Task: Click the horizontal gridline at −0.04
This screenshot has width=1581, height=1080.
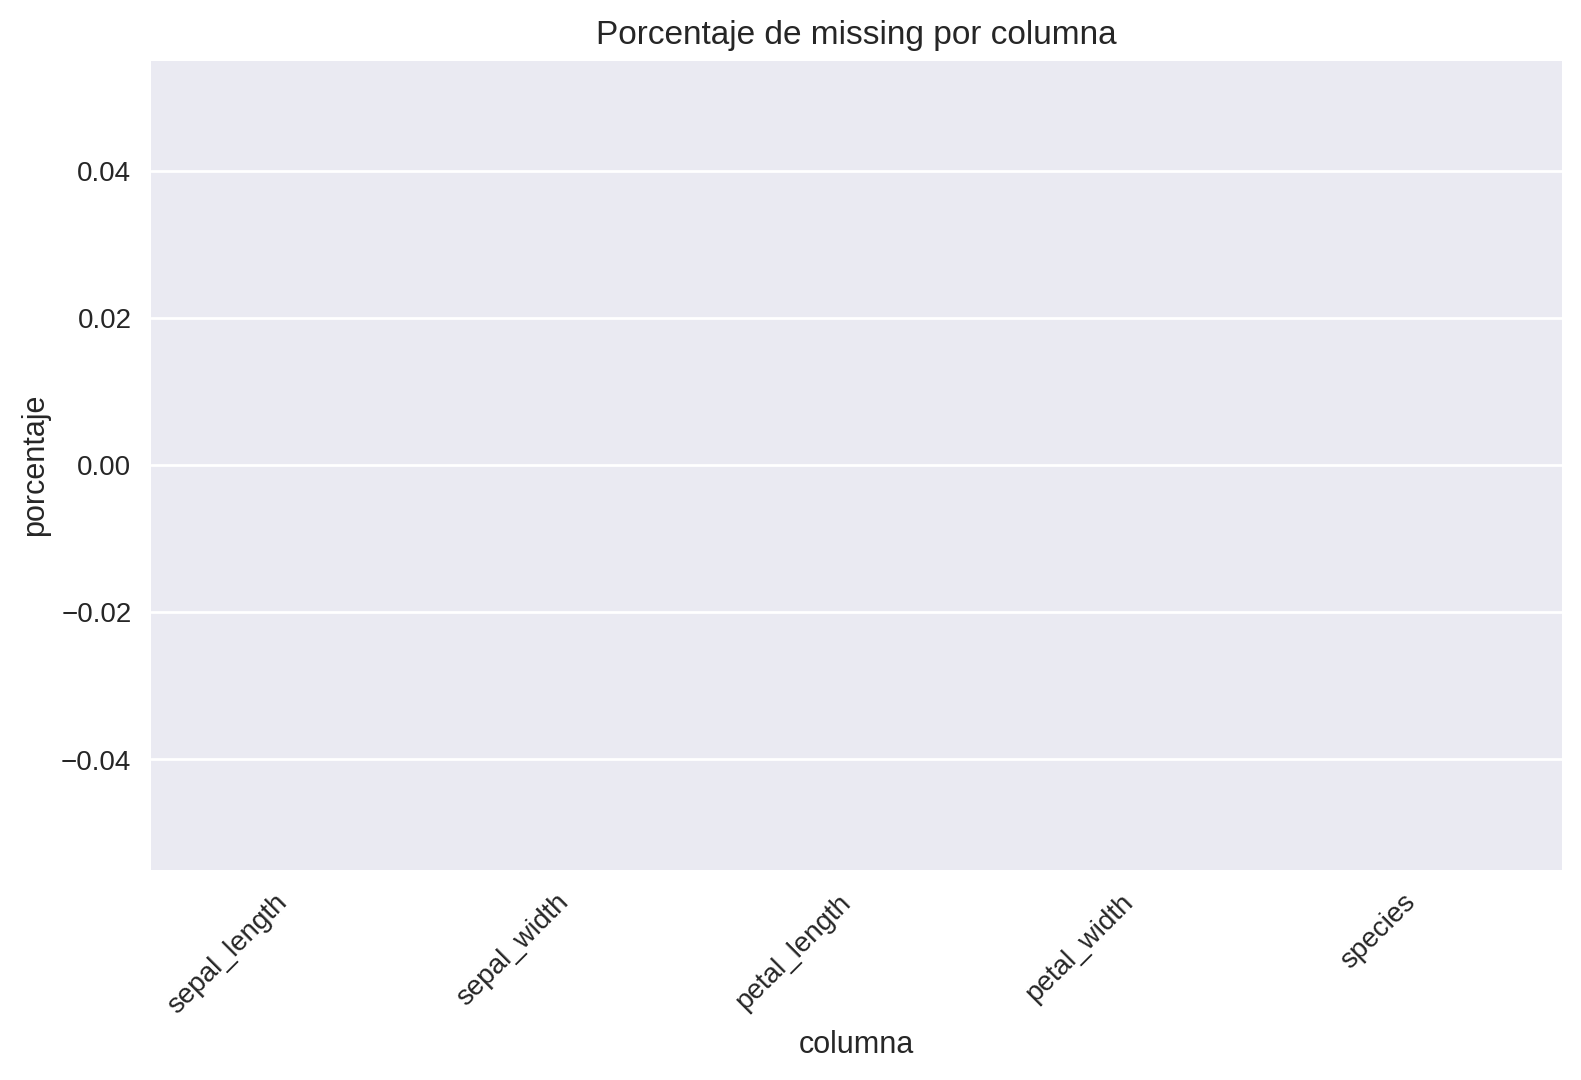Action: click(x=855, y=759)
